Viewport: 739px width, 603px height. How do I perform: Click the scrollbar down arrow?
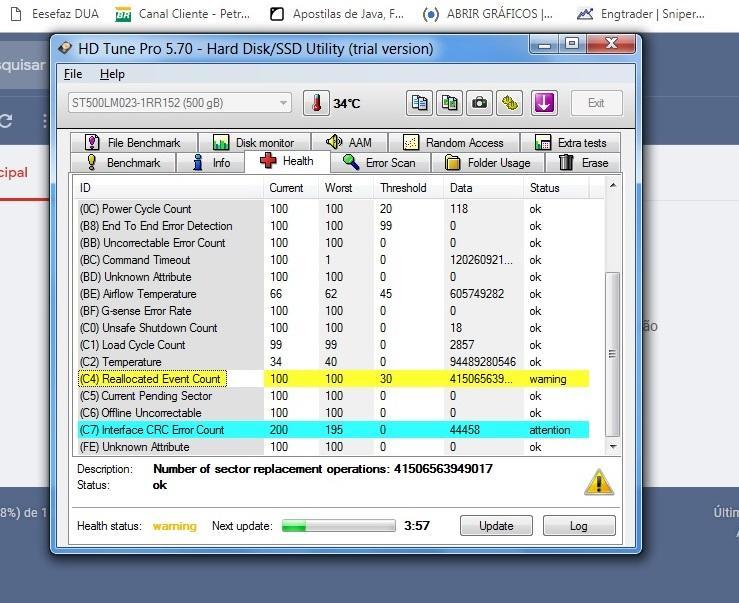[613, 446]
